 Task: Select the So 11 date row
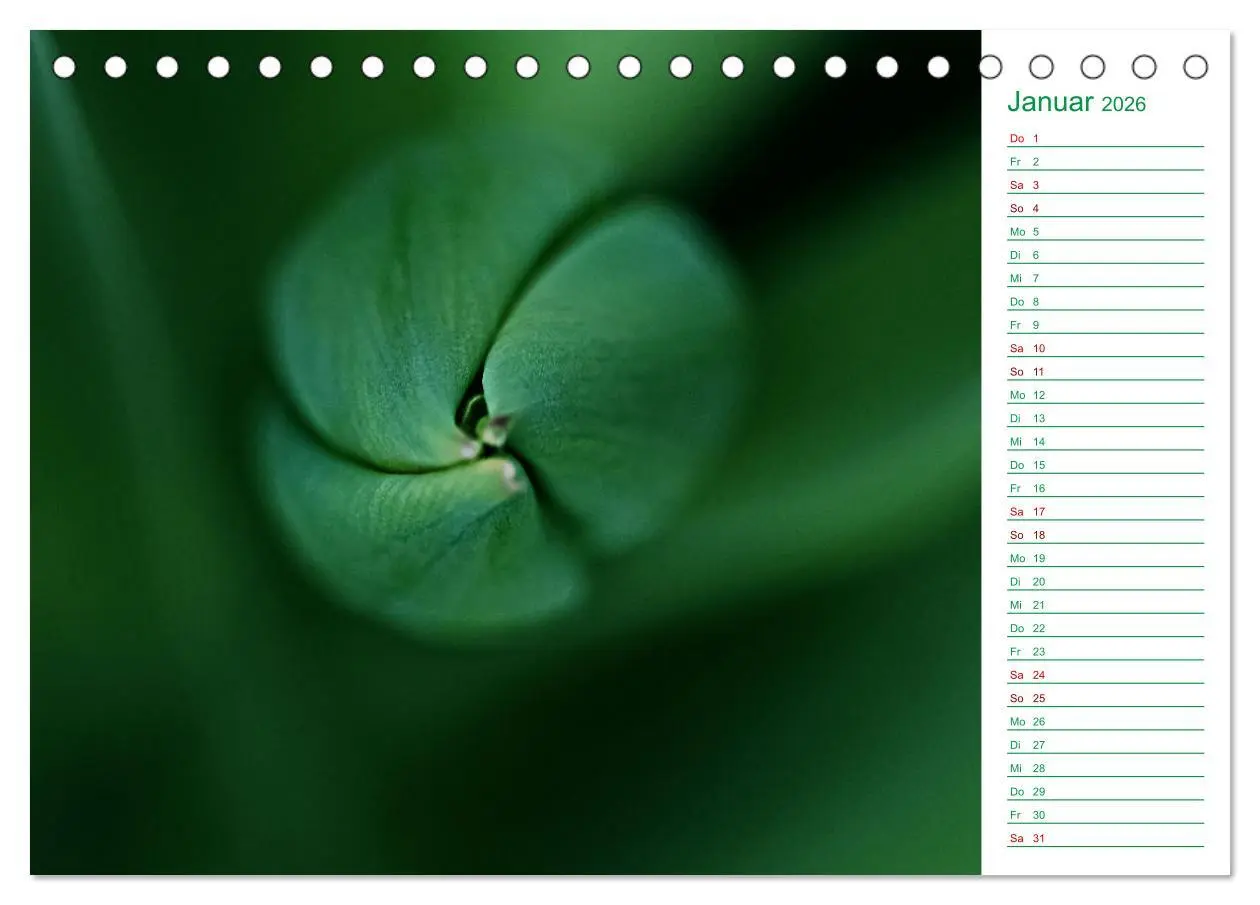click(1105, 371)
